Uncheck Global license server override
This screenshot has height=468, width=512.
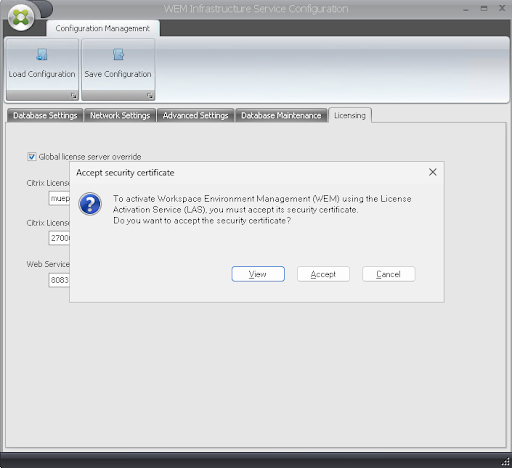pyautogui.click(x=32, y=156)
